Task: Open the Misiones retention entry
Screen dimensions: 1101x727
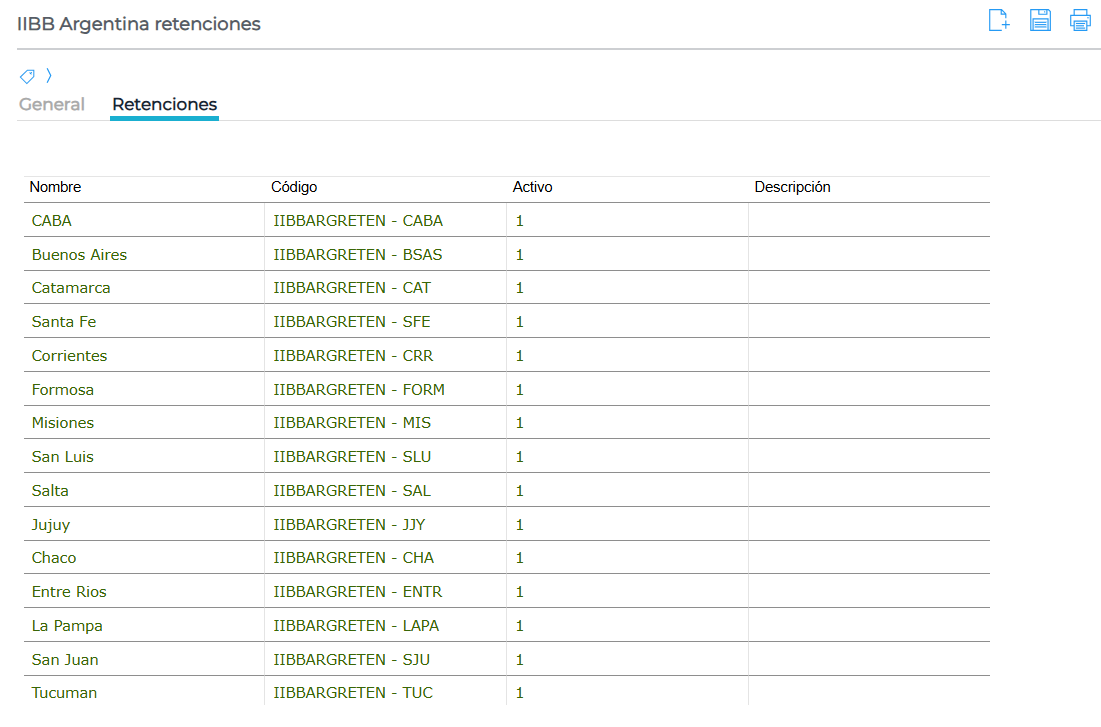Action: coord(63,423)
